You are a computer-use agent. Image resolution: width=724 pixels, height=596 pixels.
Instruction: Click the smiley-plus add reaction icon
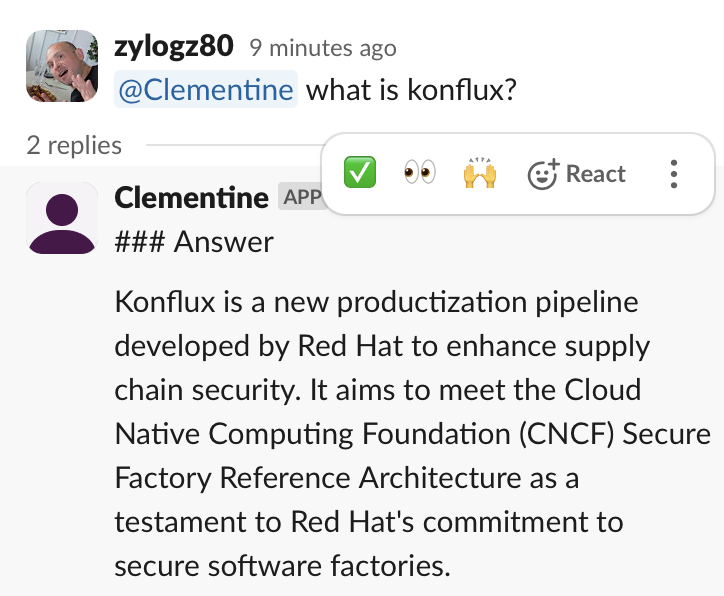(542, 175)
